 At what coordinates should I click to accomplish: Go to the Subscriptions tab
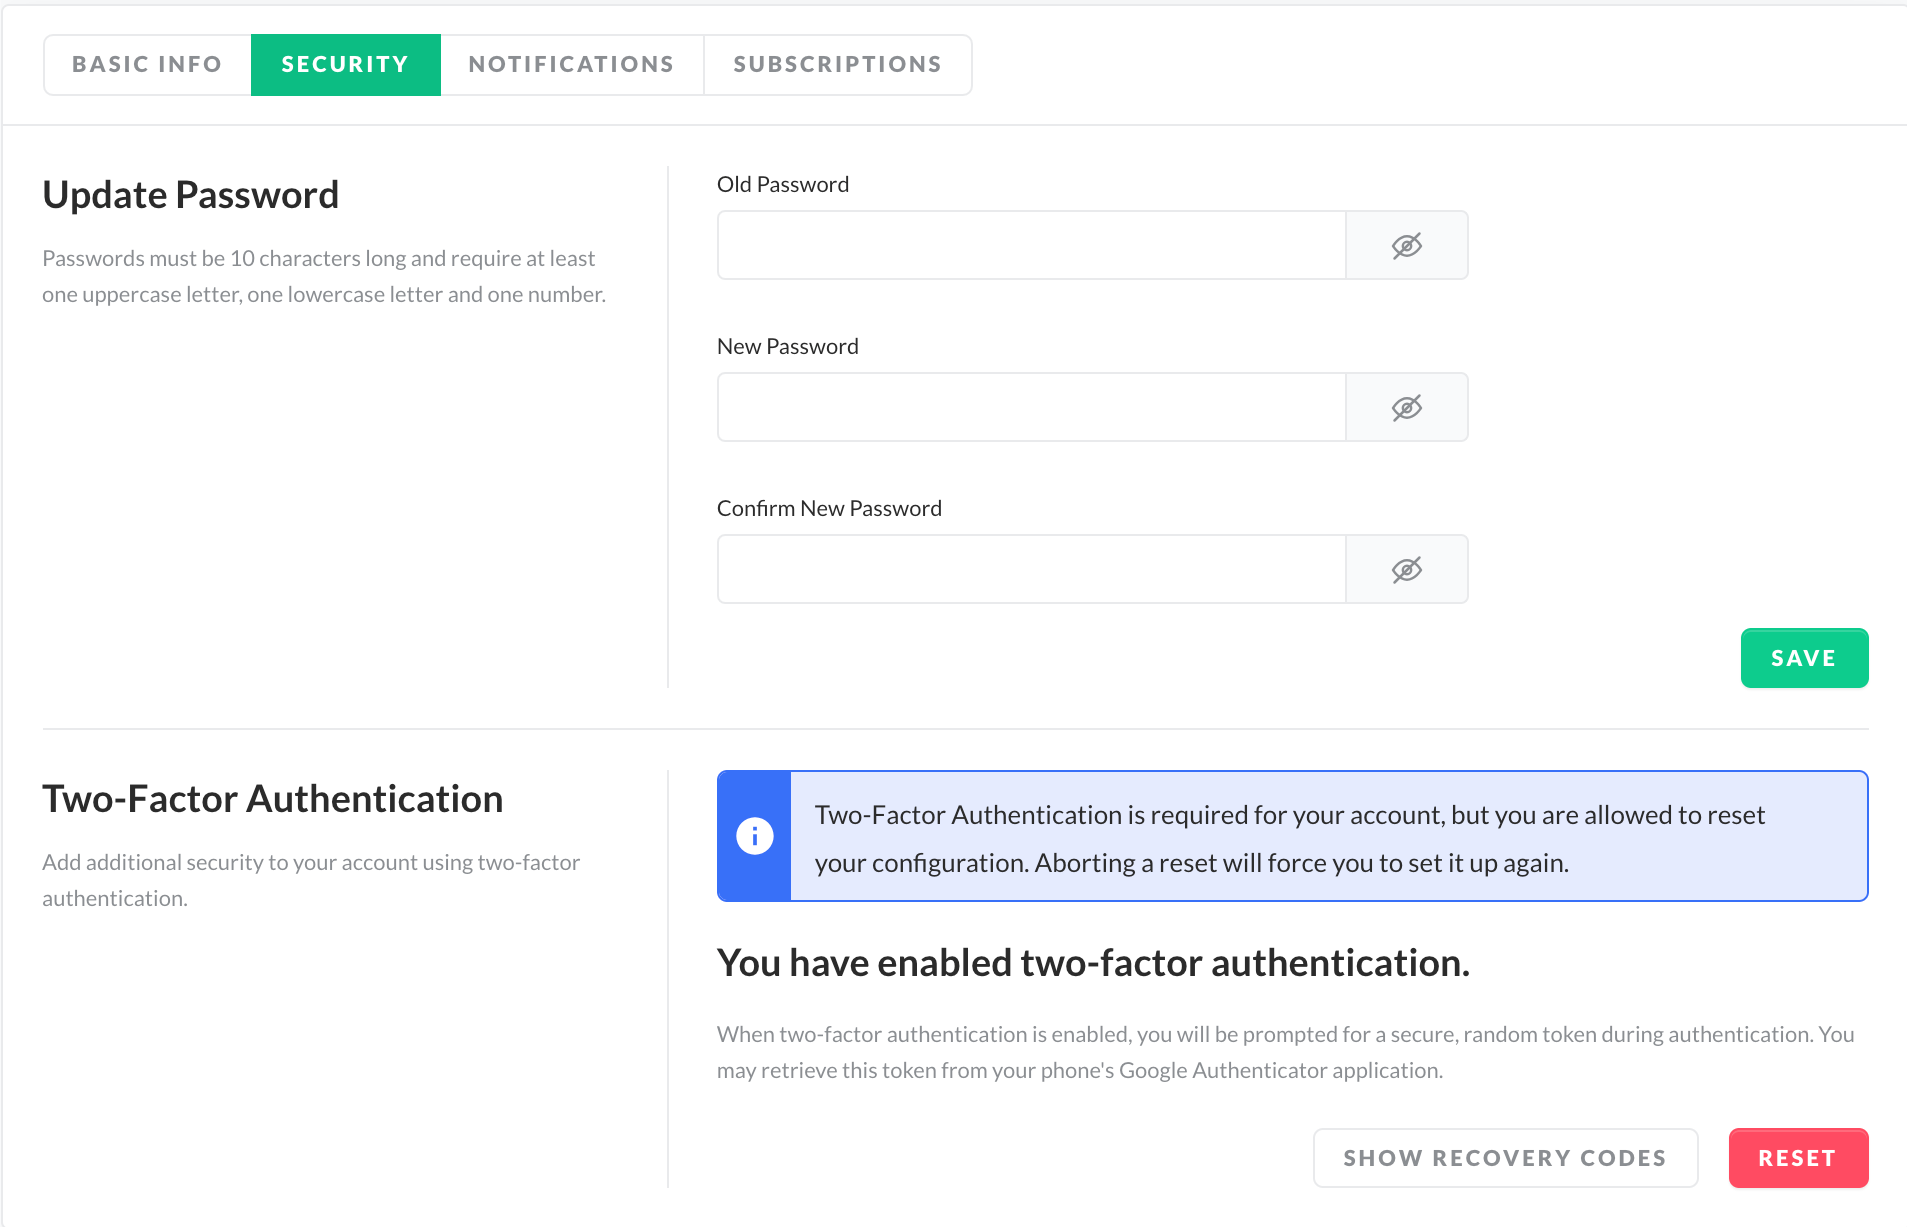point(837,65)
